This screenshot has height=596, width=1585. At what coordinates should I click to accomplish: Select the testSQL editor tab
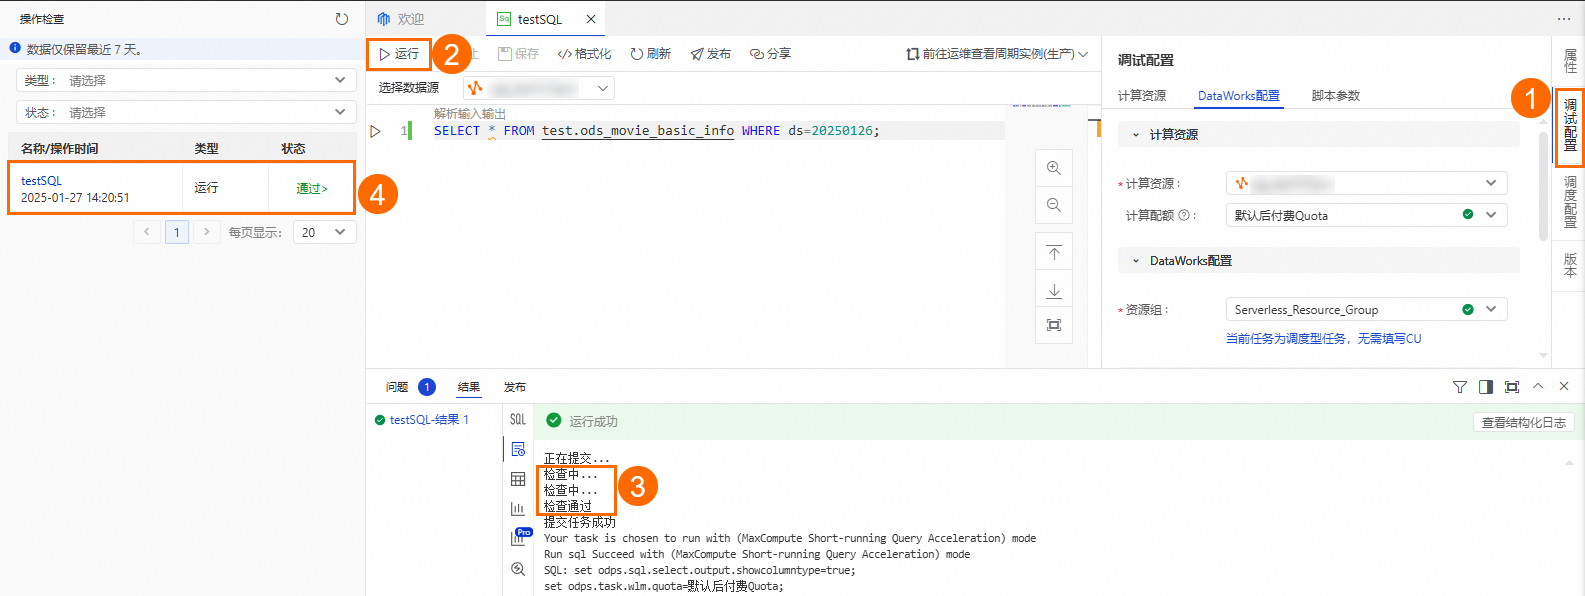click(x=539, y=19)
